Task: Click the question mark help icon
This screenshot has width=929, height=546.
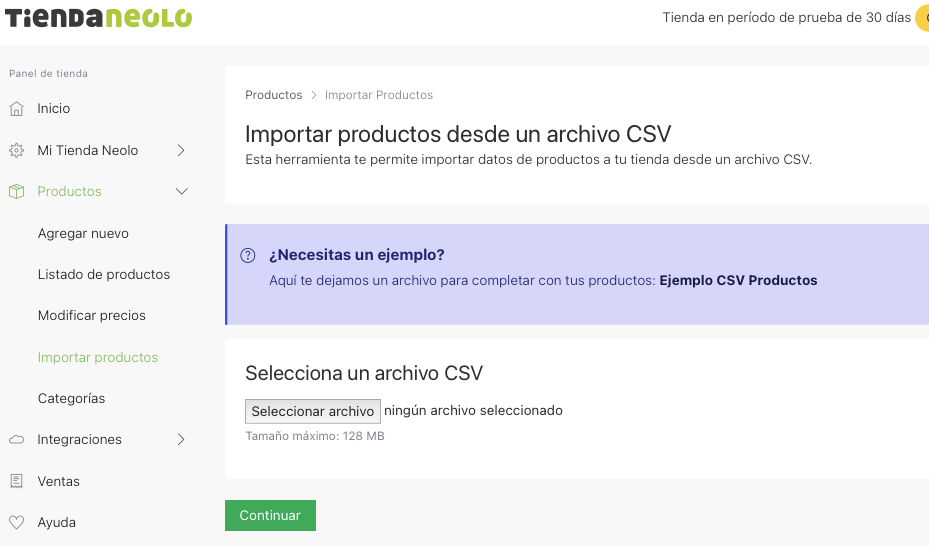Action: coord(248,256)
